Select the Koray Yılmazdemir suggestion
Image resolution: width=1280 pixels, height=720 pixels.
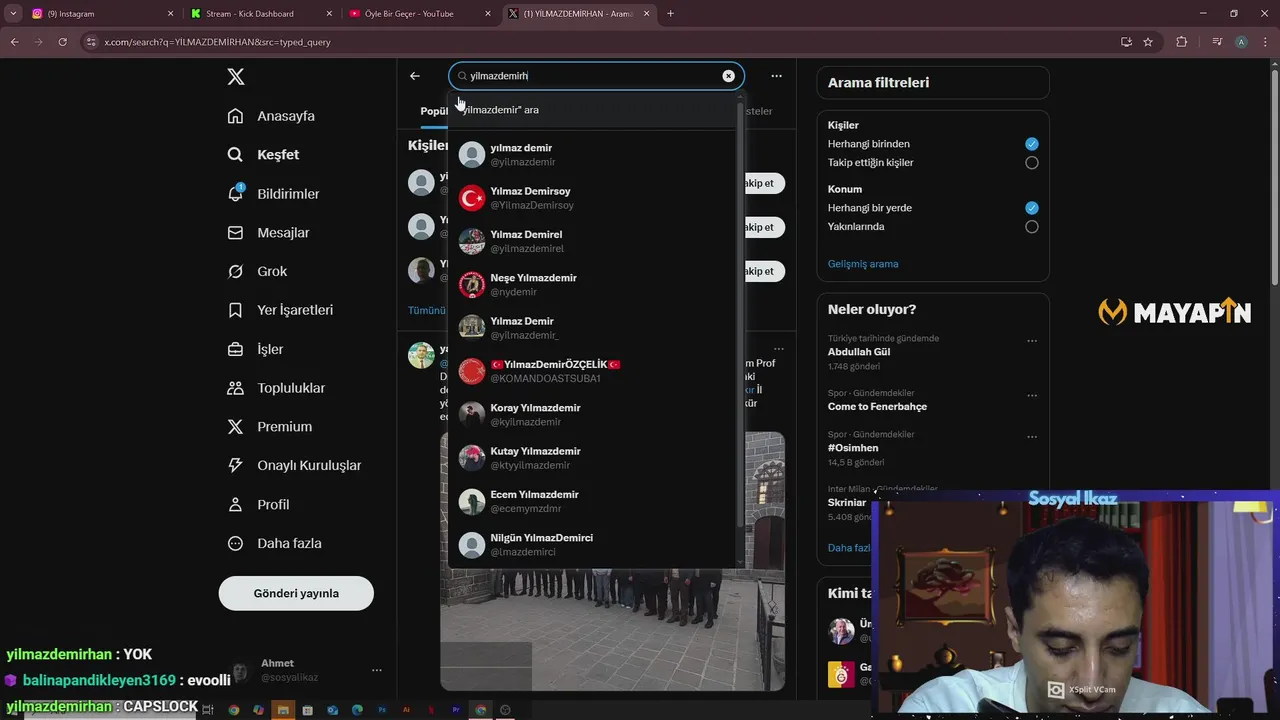592,415
